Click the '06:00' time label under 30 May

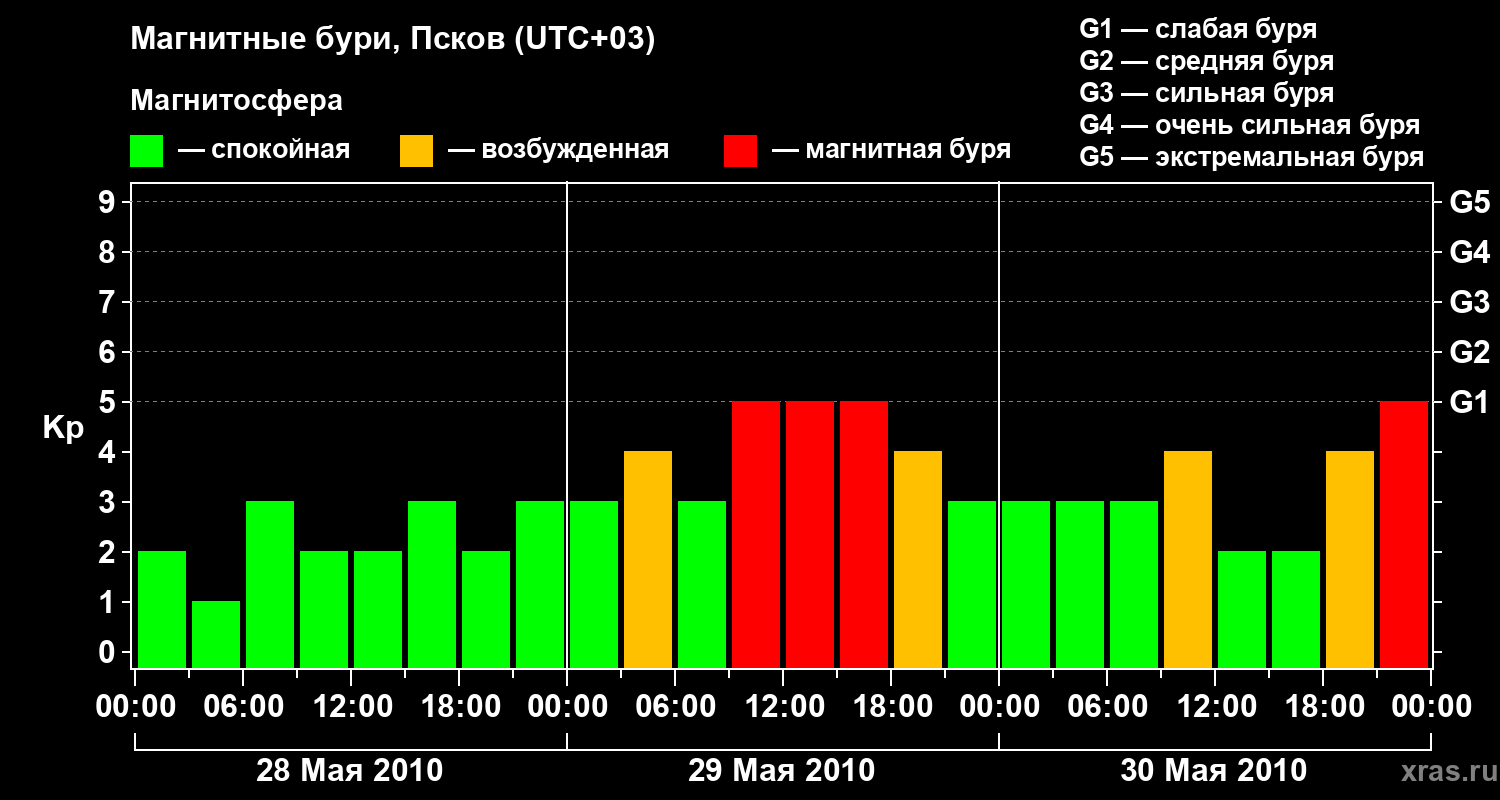1107,707
